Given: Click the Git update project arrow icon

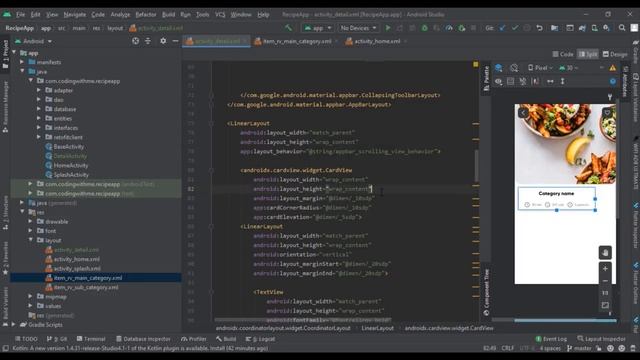Looking at the screenshot, I should pos(502,28).
